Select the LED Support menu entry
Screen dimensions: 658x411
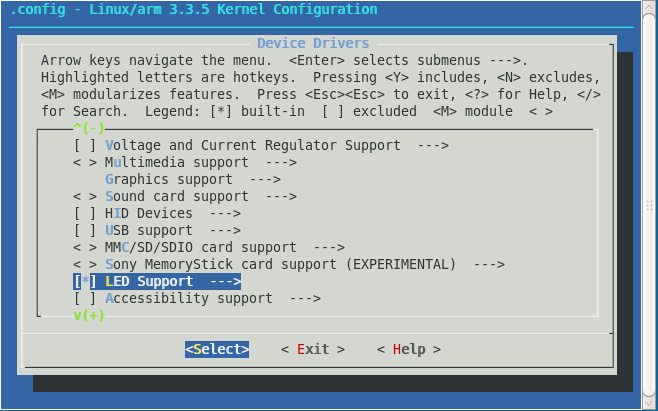click(x=157, y=281)
